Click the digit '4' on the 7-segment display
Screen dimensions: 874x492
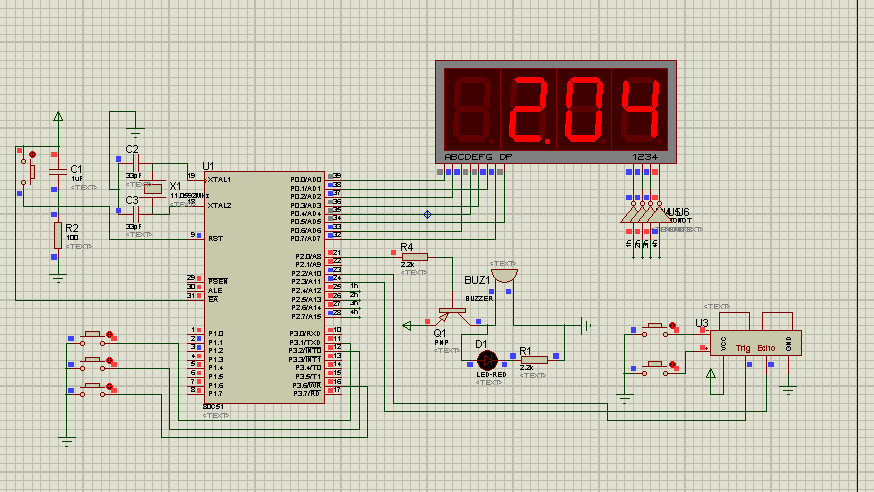640,109
